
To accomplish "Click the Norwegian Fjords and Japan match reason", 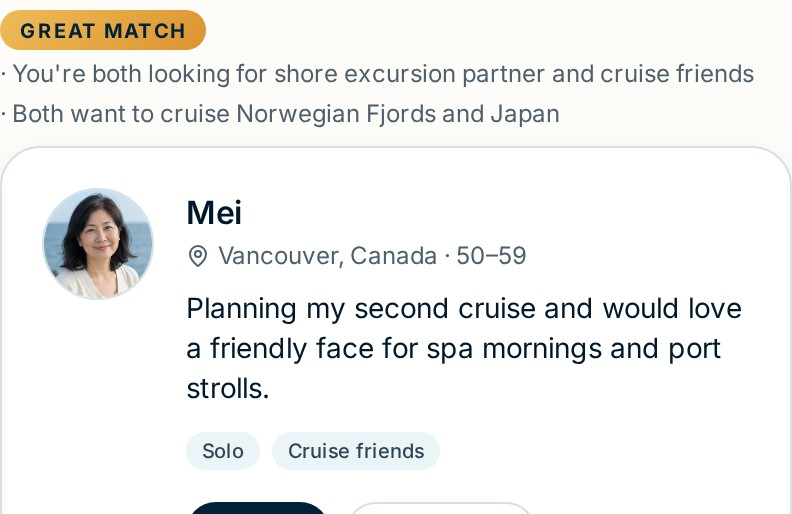I will pyautogui.click(x=286, y=114).
